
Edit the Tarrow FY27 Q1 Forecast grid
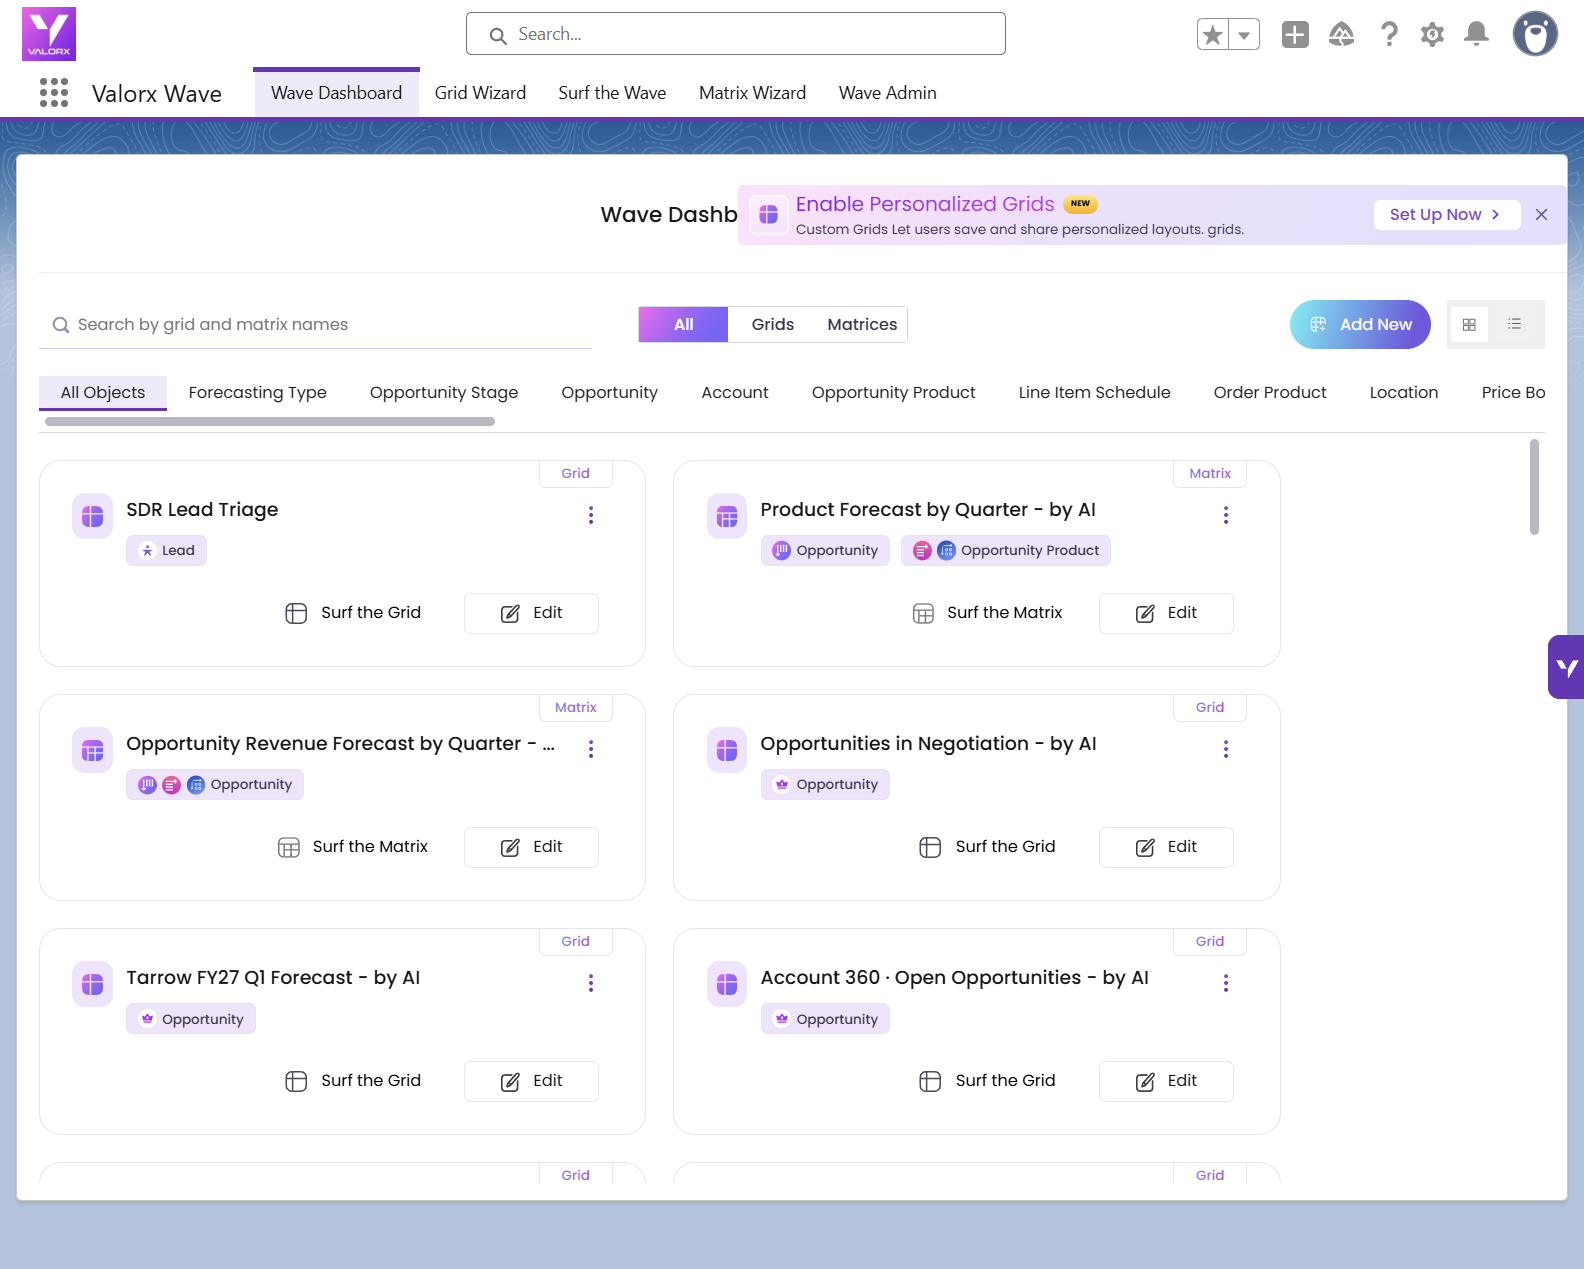[x=531, y=1081]
